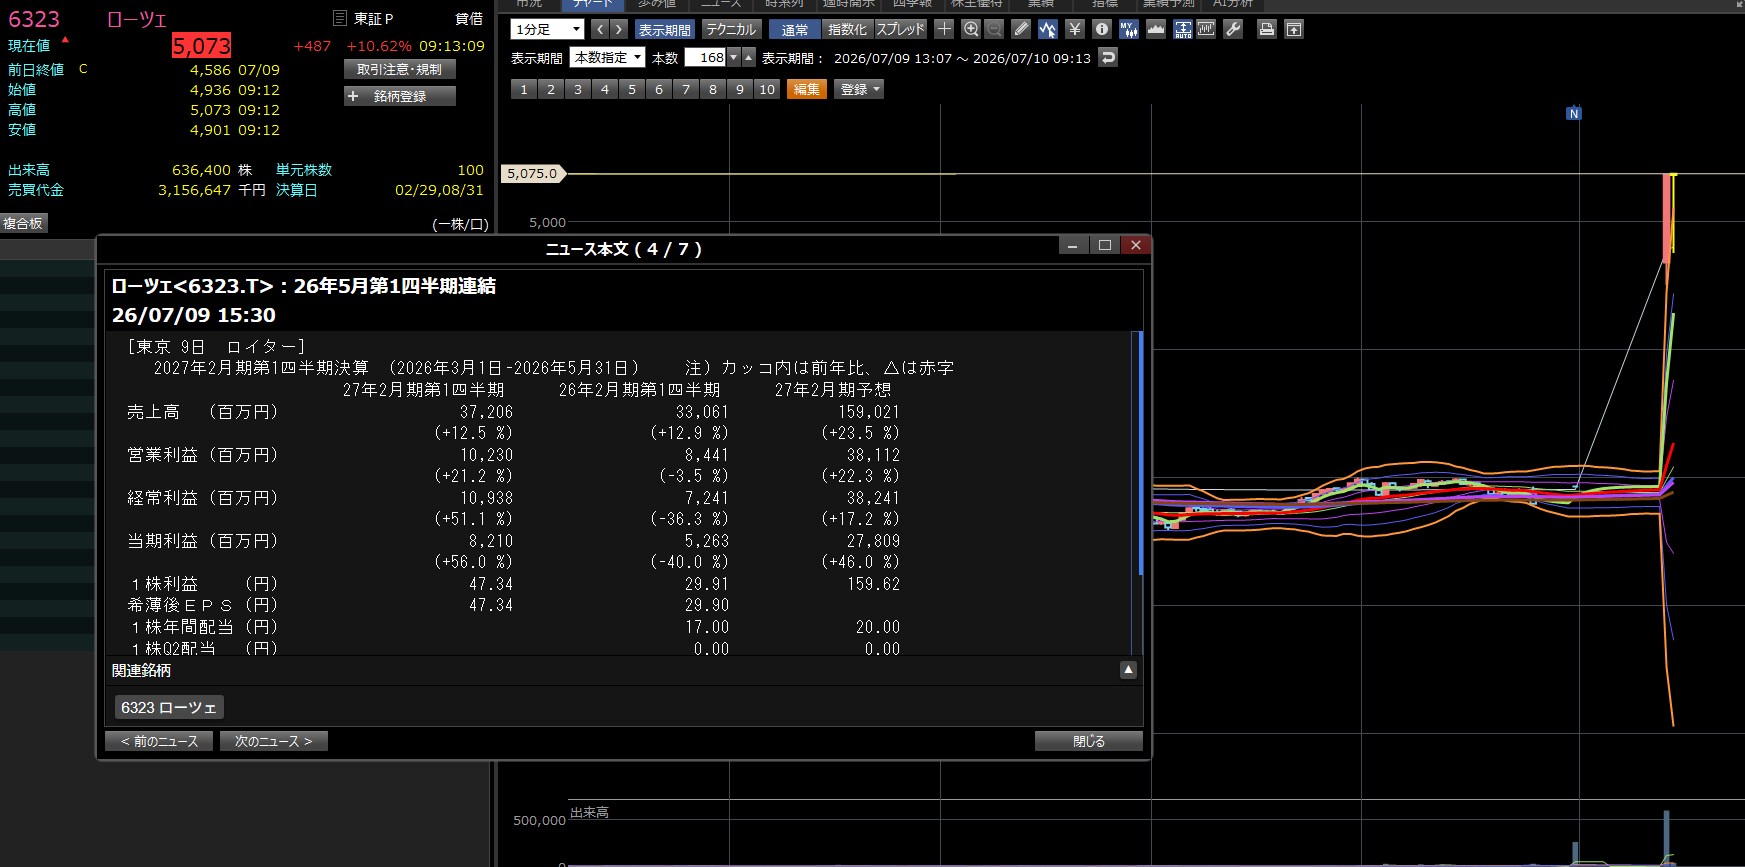Image resolution: width=1745 pixels, height=867 pixels.
Task: Go to previous chart period arrow
Action: 600,29
